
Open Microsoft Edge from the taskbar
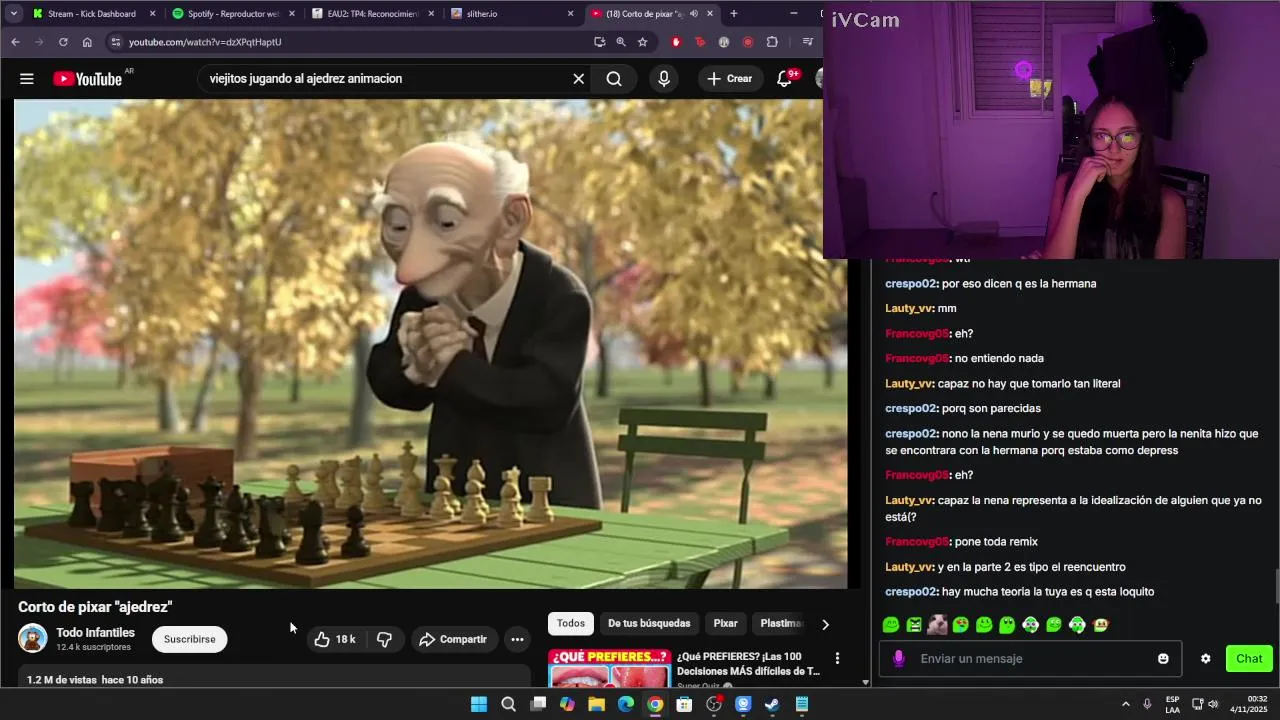click(626, 704)
